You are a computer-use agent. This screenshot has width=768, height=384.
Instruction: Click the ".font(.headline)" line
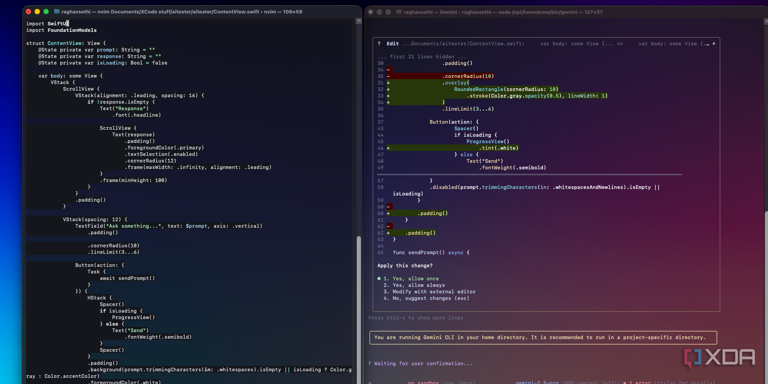click(136, 115)
